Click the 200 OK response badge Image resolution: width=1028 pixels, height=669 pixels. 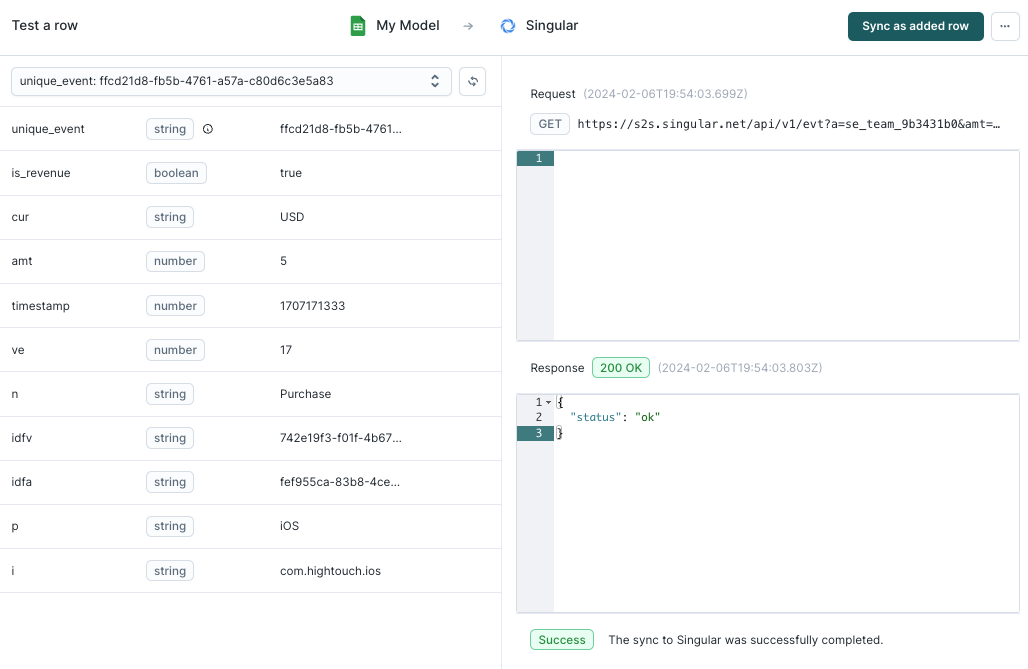[x=620, y=368]
